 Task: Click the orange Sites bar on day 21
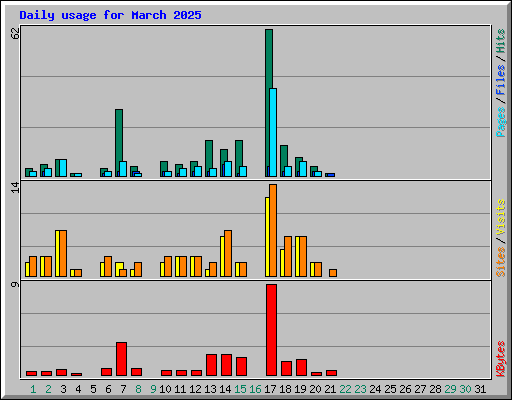[333, 273]
